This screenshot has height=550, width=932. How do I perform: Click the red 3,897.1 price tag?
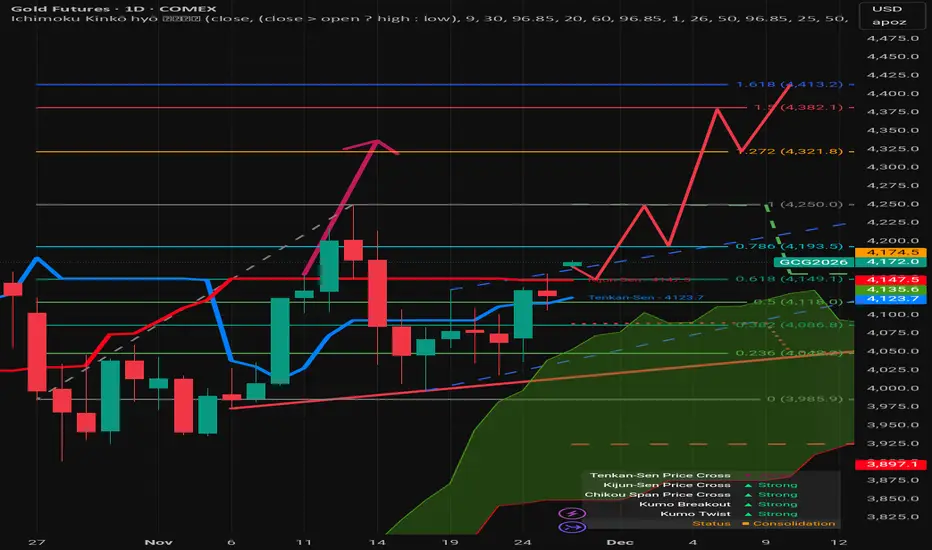click(890, 464)
